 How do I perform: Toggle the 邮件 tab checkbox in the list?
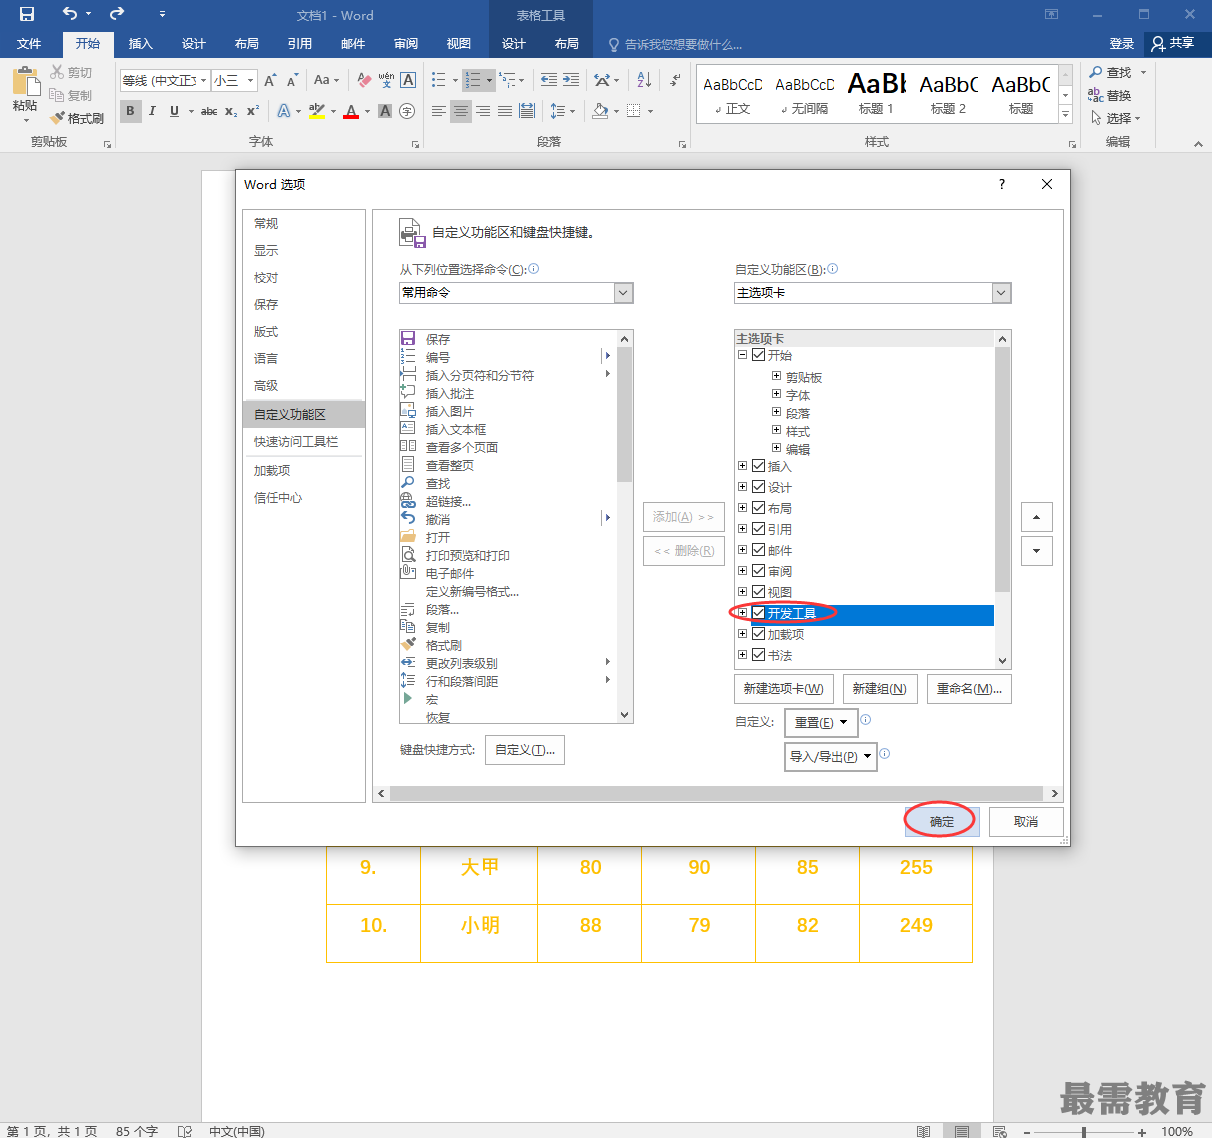pyautogui.click(x=759, y=550)
